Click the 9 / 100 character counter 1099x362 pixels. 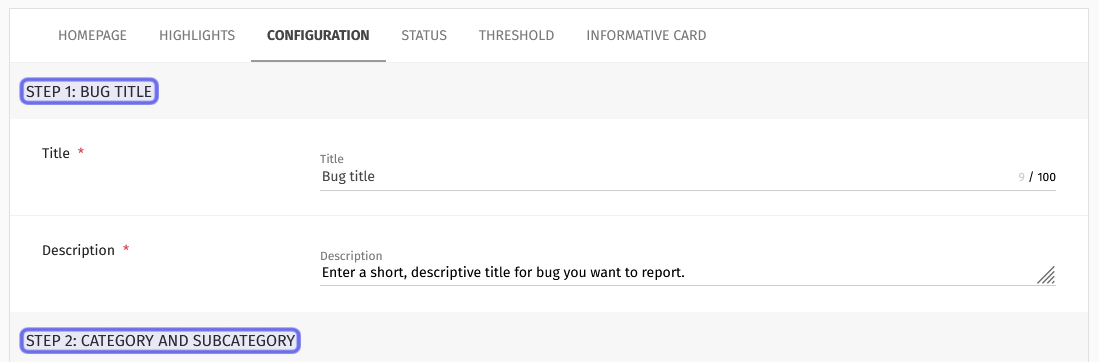[x=1037, y=177]
